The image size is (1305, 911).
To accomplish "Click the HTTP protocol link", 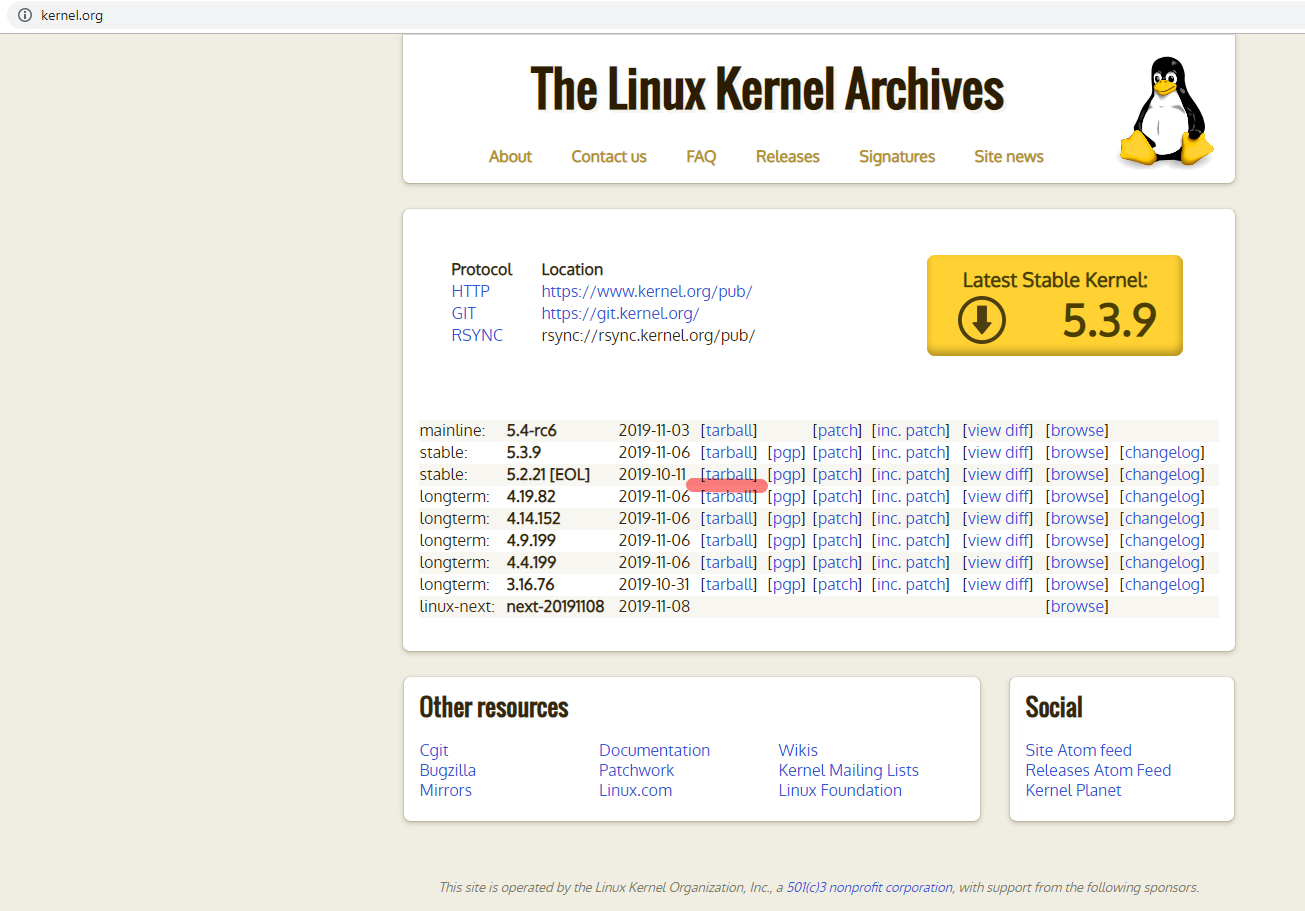I will point(471,291).
